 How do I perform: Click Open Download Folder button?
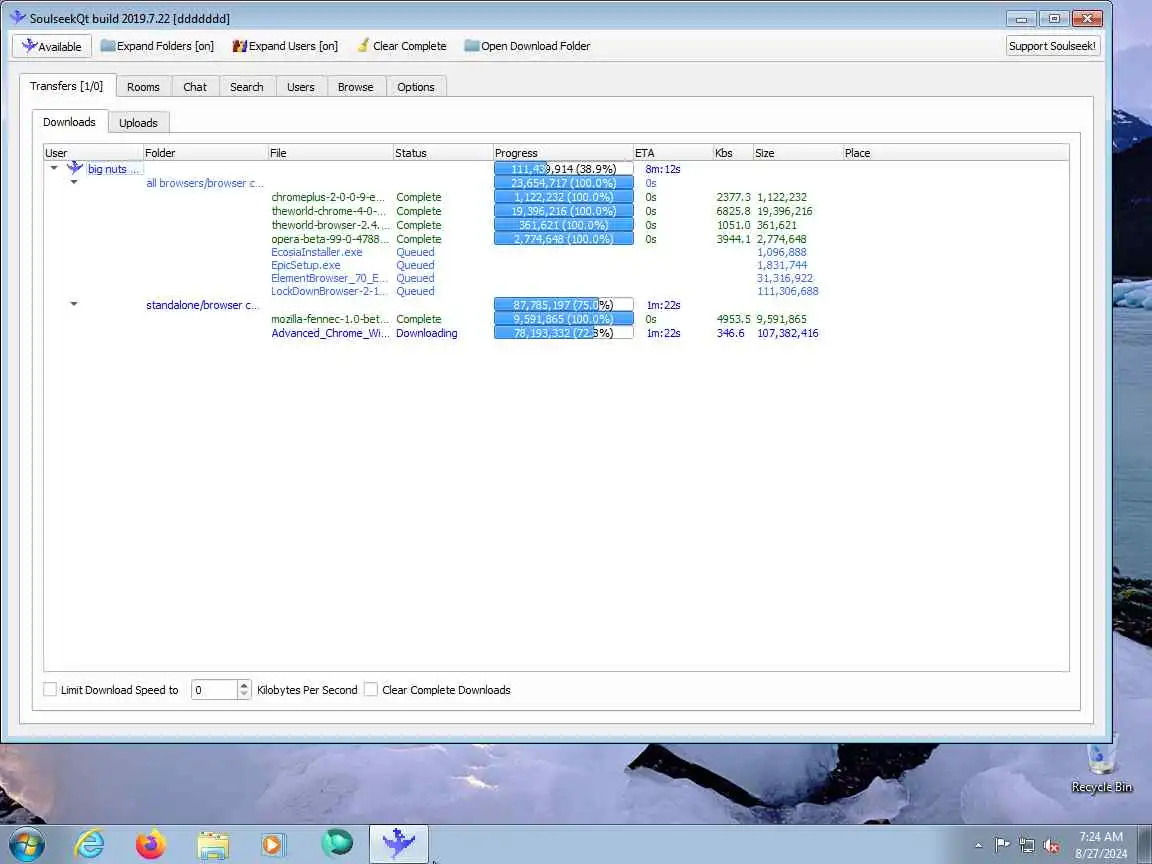(528, 46)
